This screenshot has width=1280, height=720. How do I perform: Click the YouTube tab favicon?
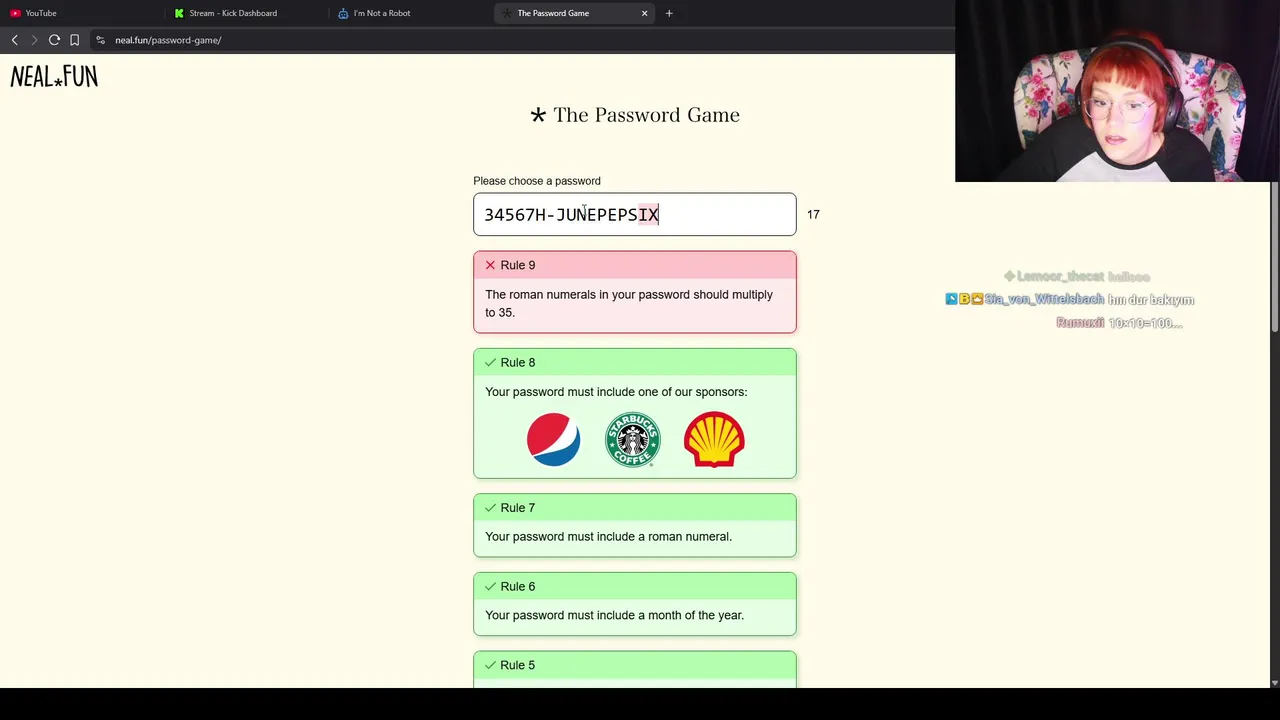(x=15, y=13)
